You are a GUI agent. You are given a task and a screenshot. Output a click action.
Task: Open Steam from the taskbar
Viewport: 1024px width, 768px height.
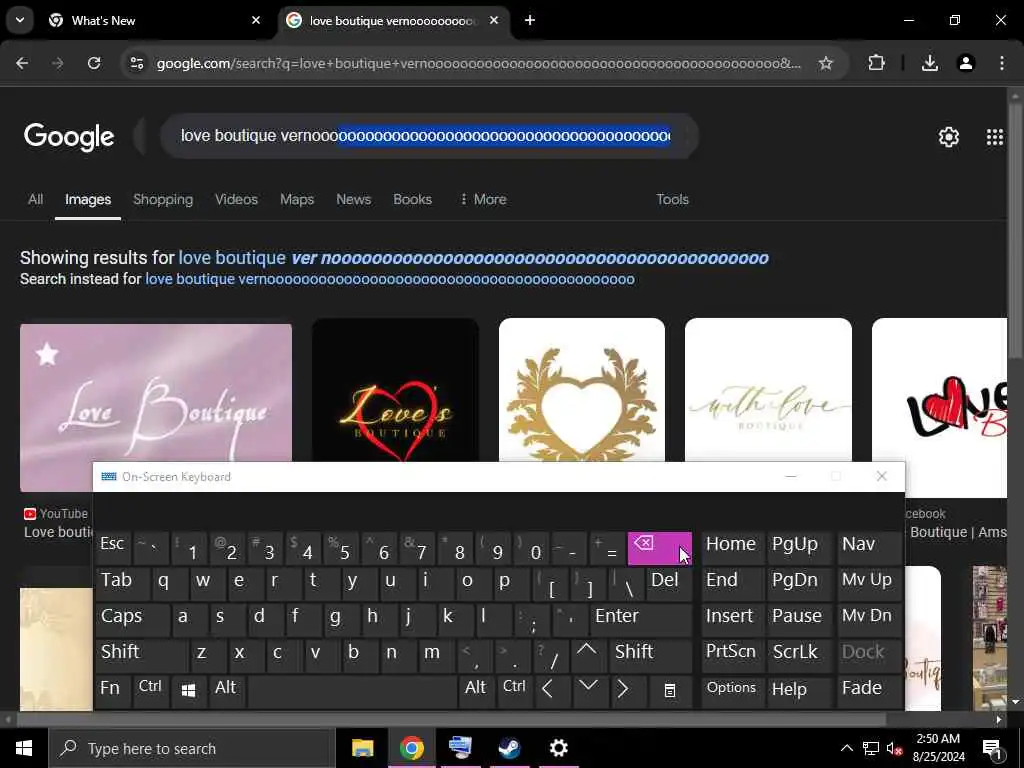click(509, 748)
